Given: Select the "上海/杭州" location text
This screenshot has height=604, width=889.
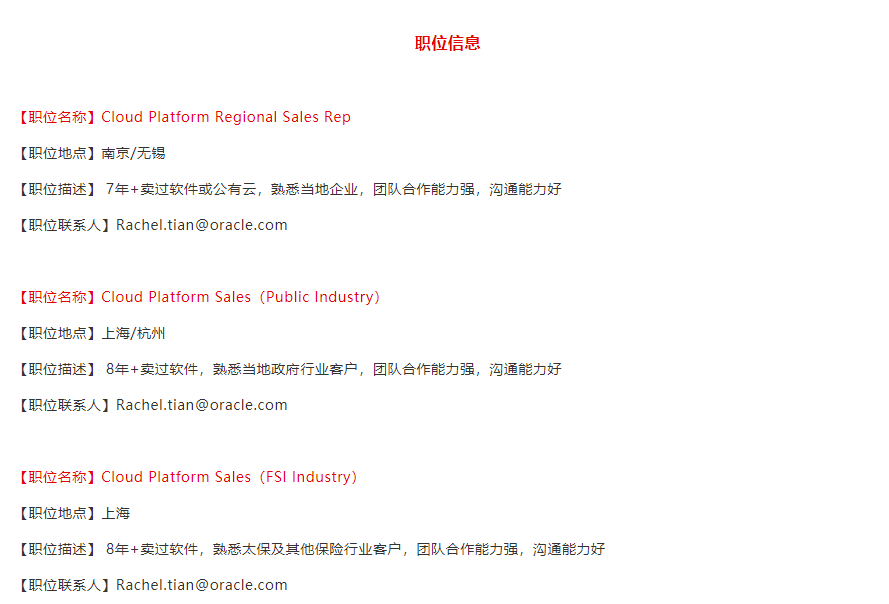Looking at the screenshot, I should [x=133, y=333].
